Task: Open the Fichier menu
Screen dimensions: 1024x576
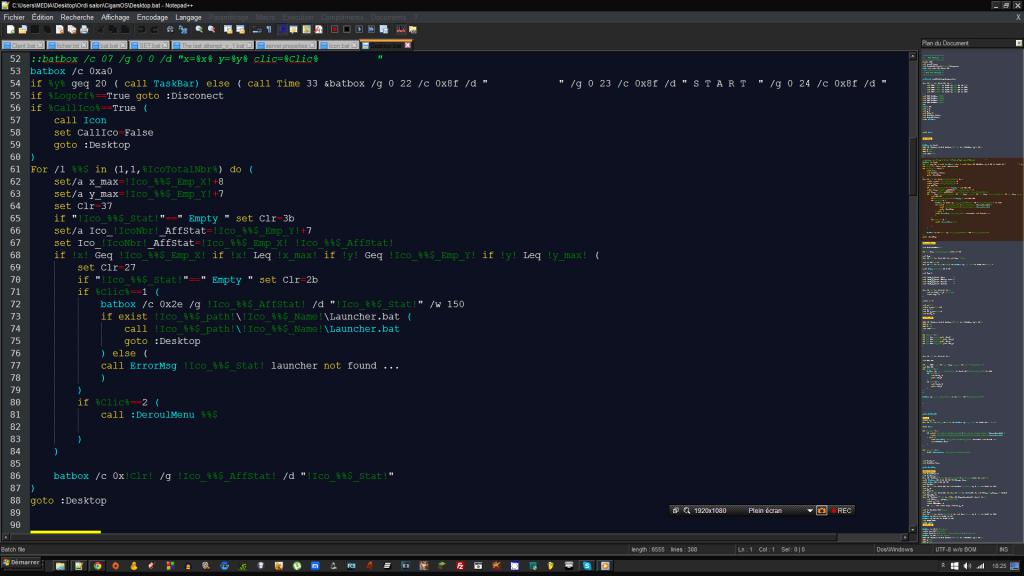Action: (x=14, y=18)
